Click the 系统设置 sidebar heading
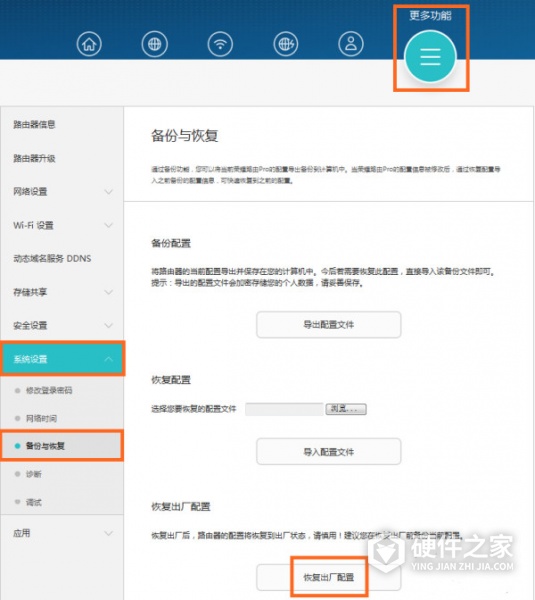The image size is (535, 600). [62, 359]
